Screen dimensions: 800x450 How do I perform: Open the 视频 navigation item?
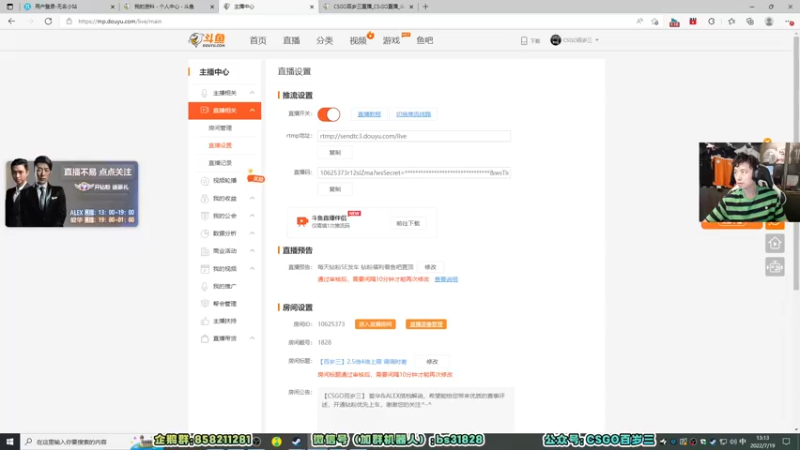358,40
